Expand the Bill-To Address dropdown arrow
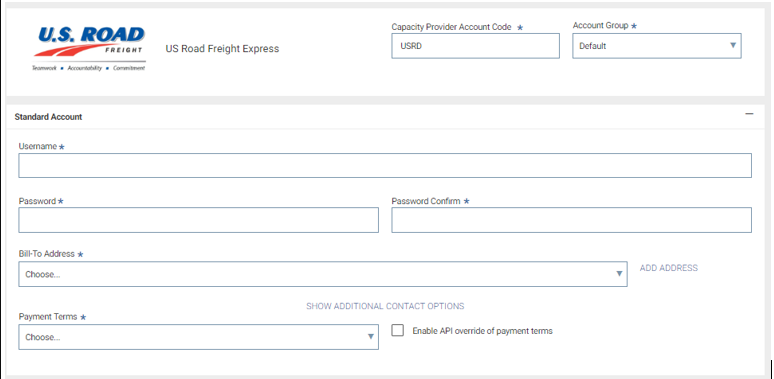774x379 pixels. coord(619,274)
